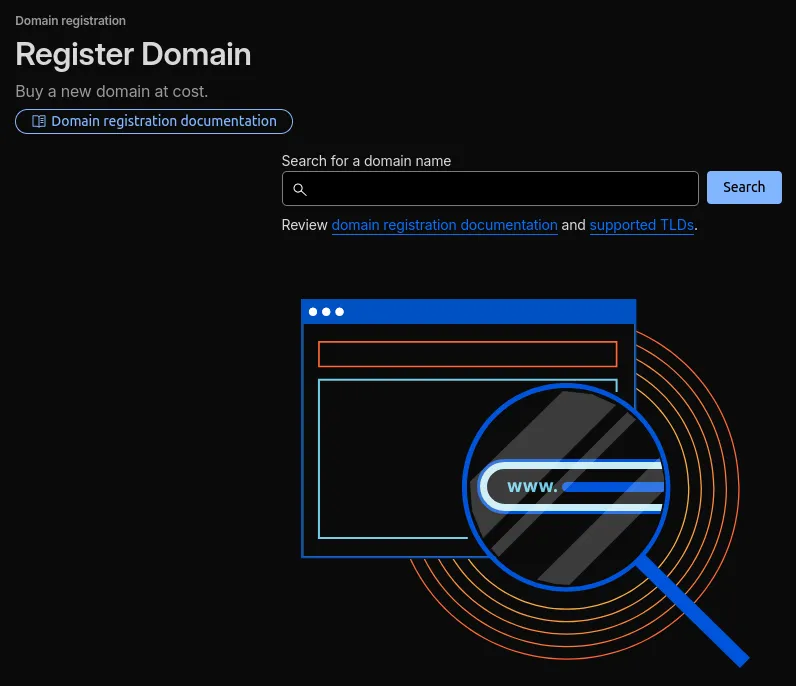Open the supported TLDs link
Image resolution: width=796 pixels, height=686 pixels.
coord(642,225)
